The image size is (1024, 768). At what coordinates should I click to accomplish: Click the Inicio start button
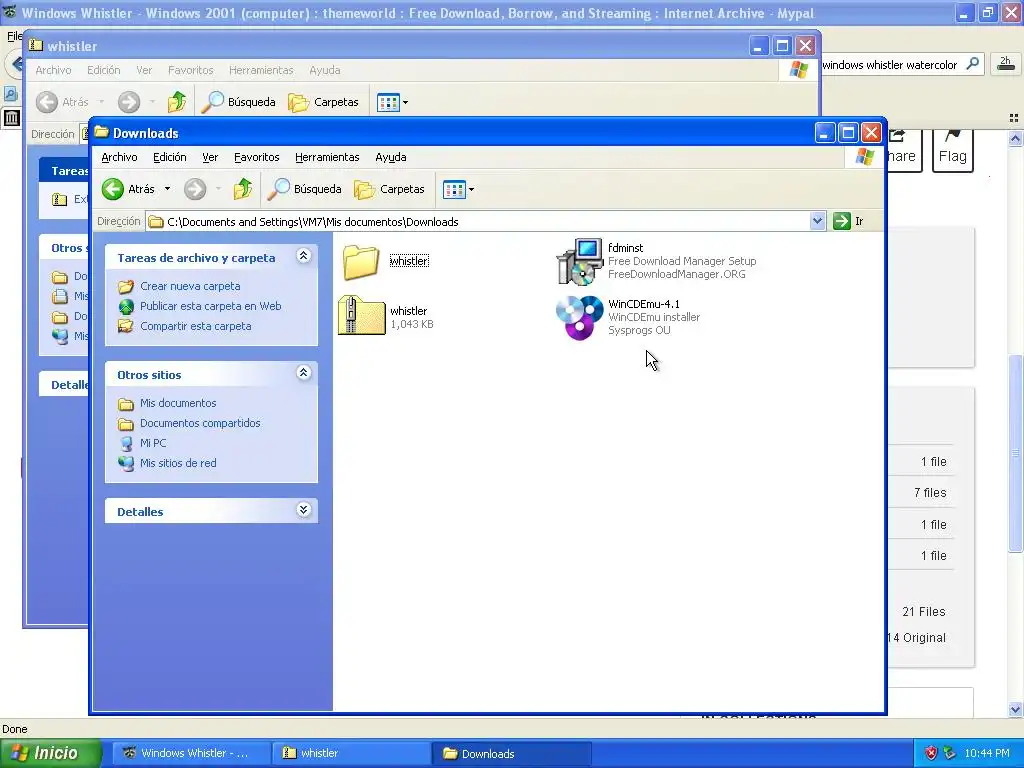coord(51,753)
